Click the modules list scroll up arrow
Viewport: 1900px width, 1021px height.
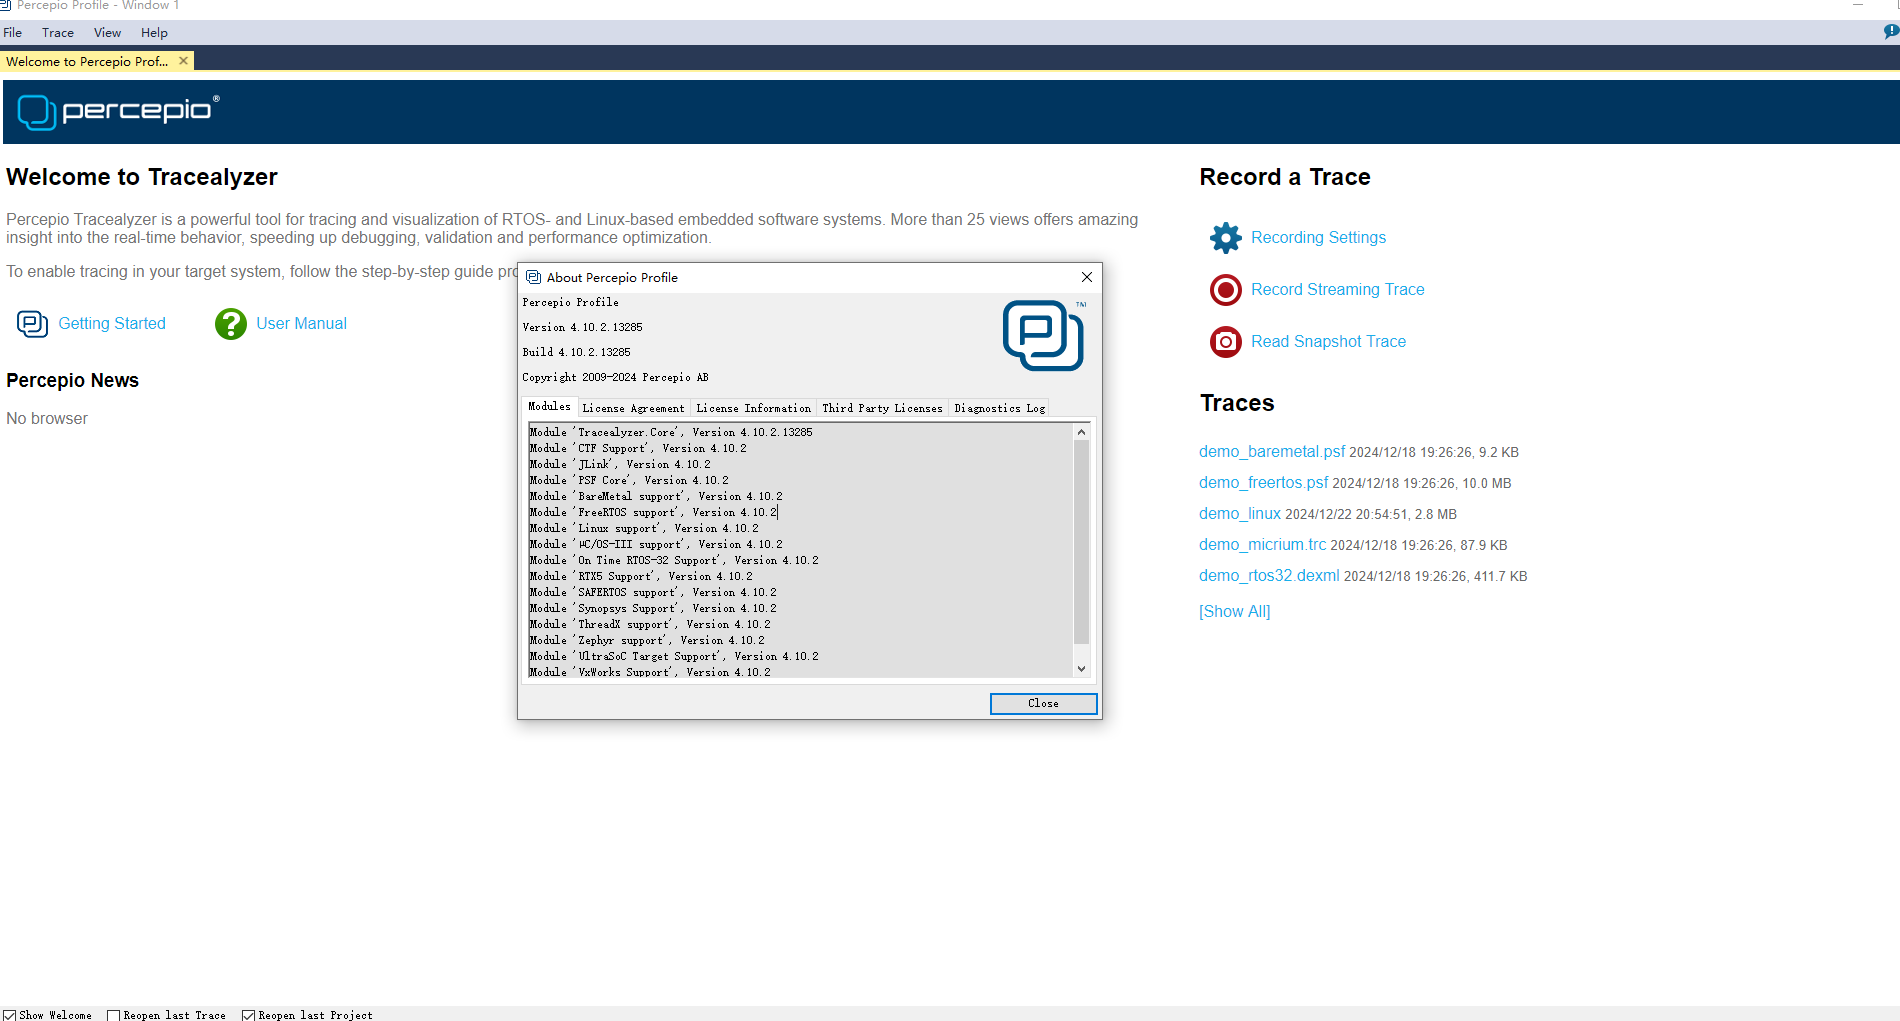[x=1081, y=432]
